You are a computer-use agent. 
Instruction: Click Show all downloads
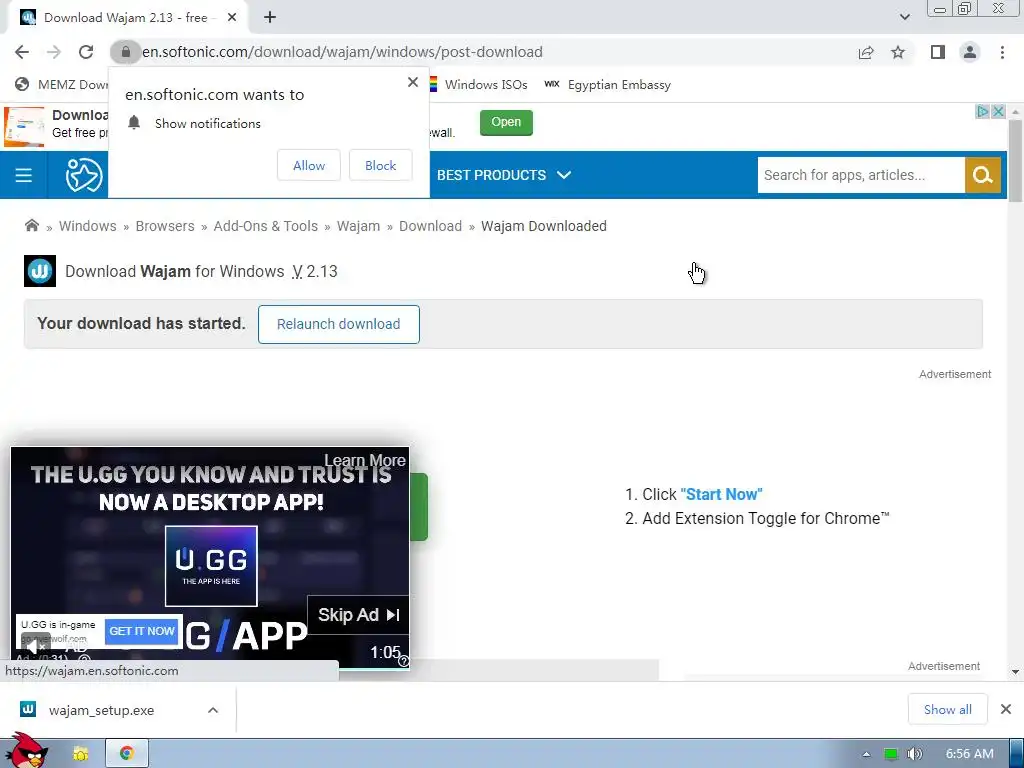click(x=948, y=710)
